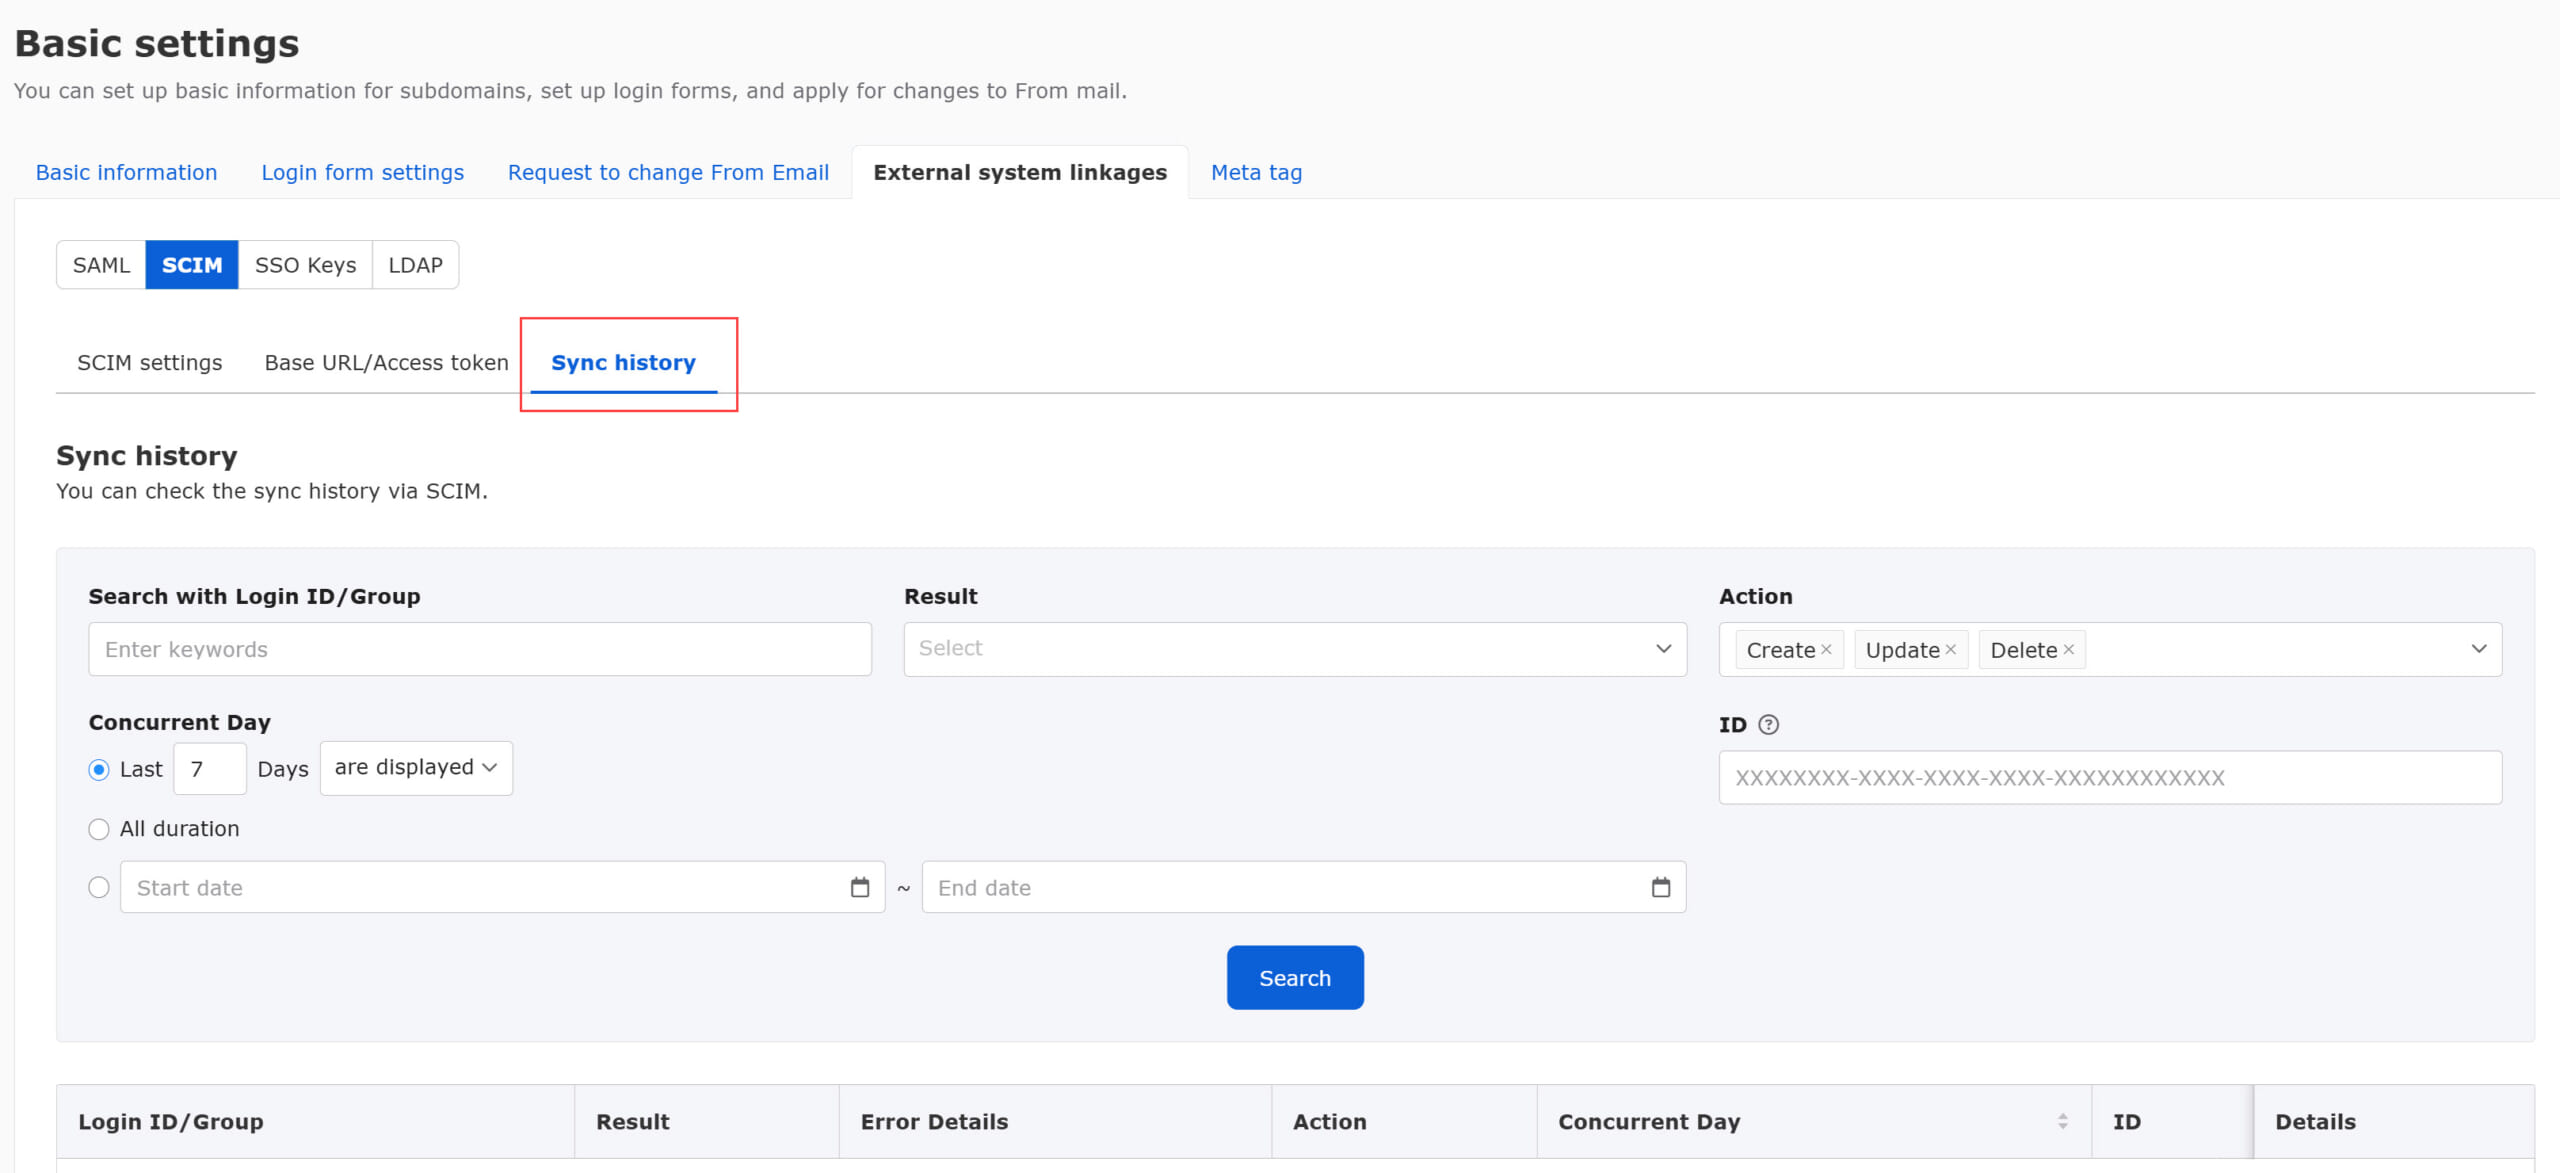Sort by Concurrent Day column arrows

[2062, 1122]
